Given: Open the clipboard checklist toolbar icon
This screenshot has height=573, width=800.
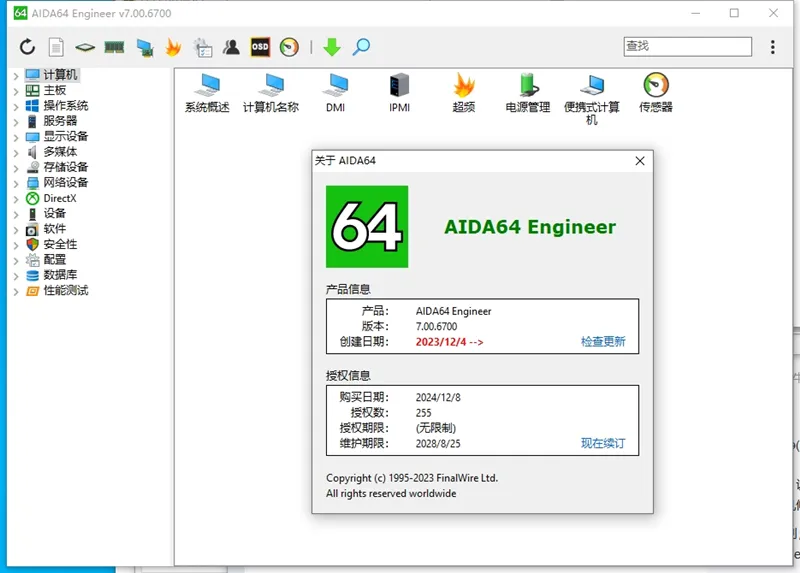Looking at the screenshot, I should [203, 47].
